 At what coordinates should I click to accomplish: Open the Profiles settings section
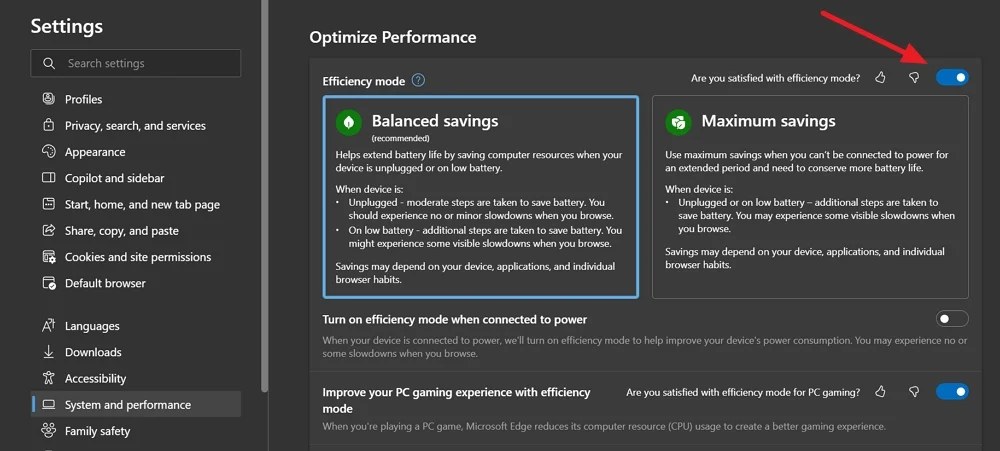[84, 99]
